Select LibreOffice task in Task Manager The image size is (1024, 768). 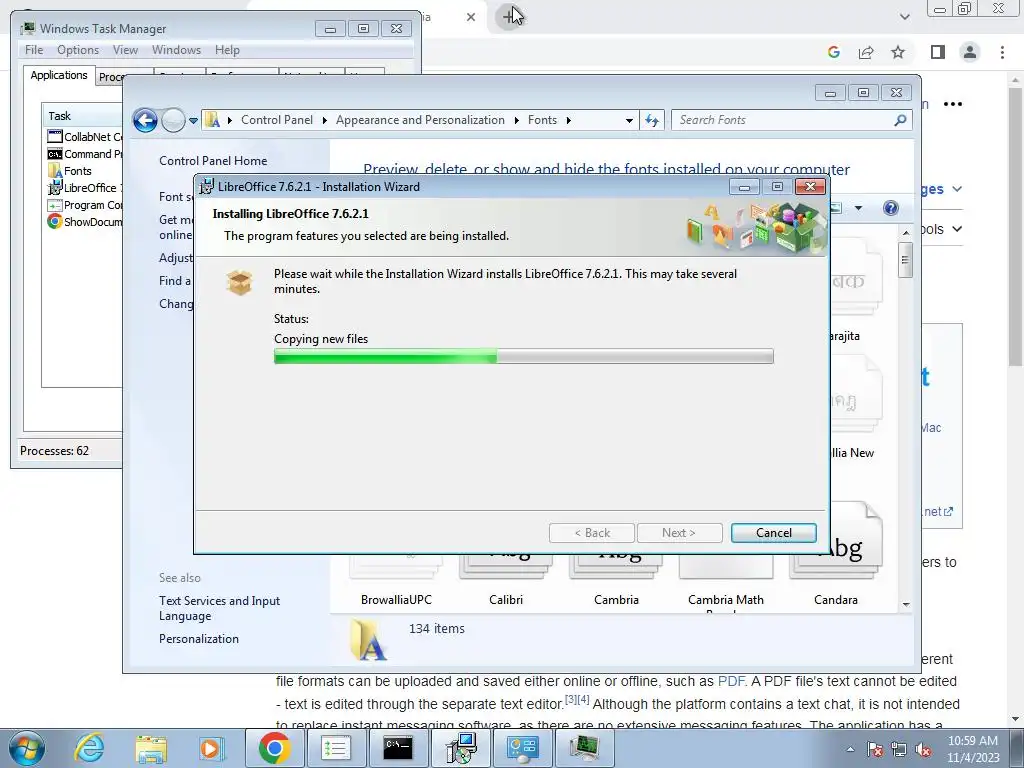click(84, 187)
